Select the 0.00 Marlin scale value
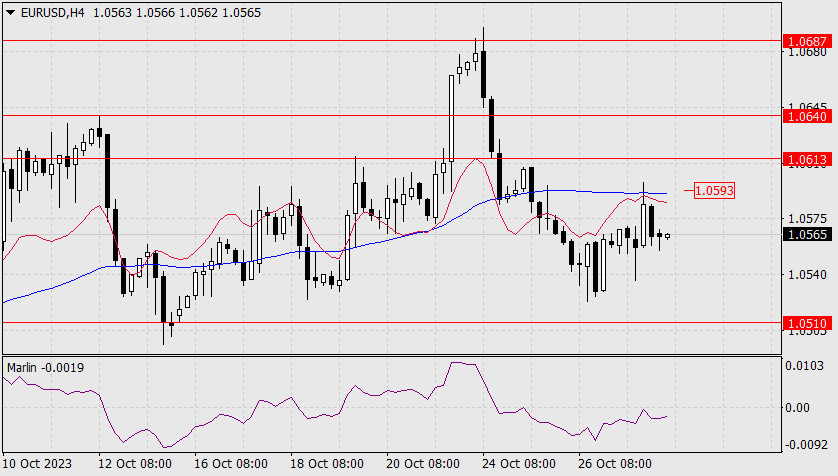This screenshot has height=476, width=838. 797,408
